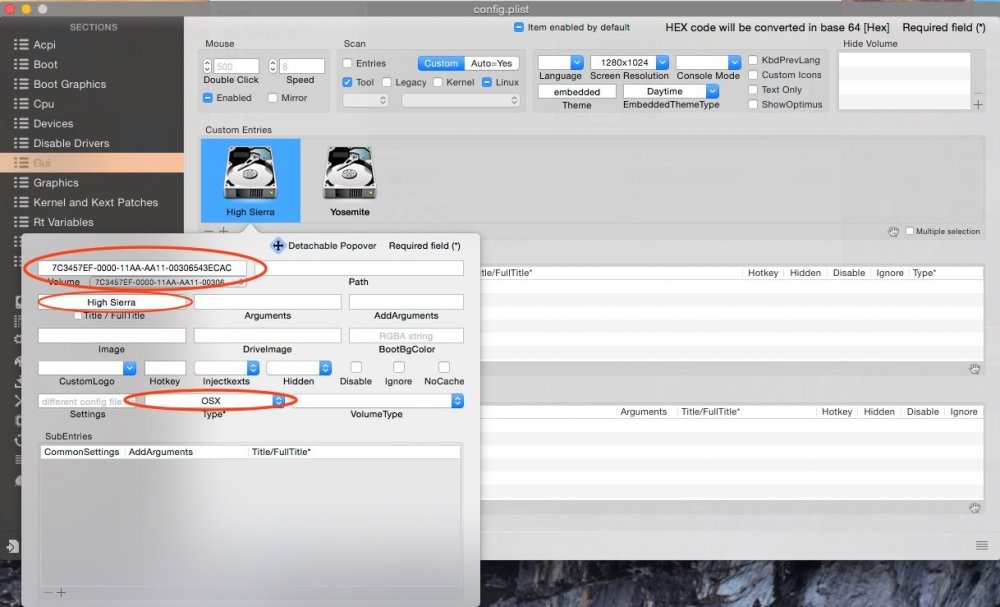Add a Hide Volume entry with plus
This screenshot has height=607, width=1000.
pos(978,105)
